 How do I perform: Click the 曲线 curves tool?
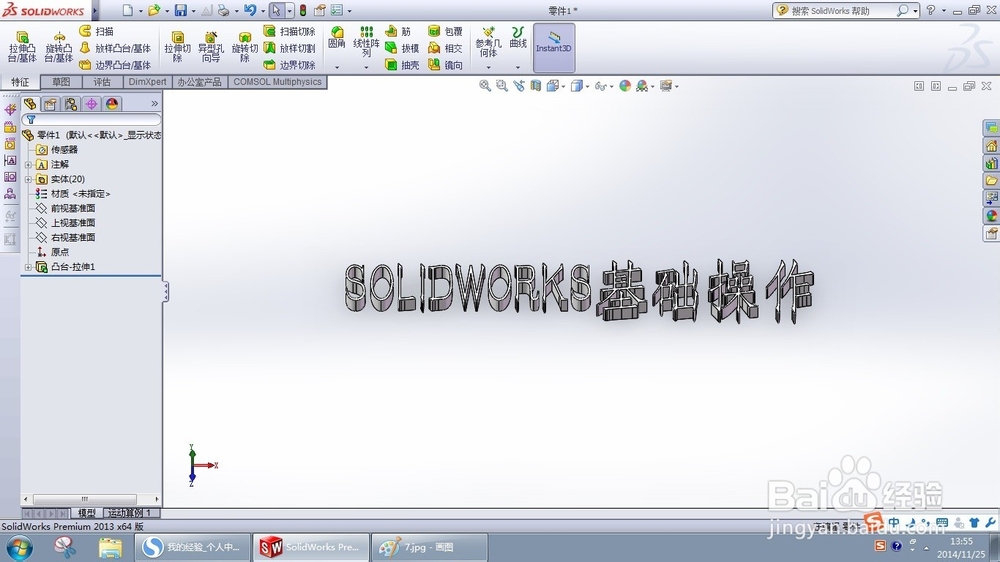[x=518, y=38]
